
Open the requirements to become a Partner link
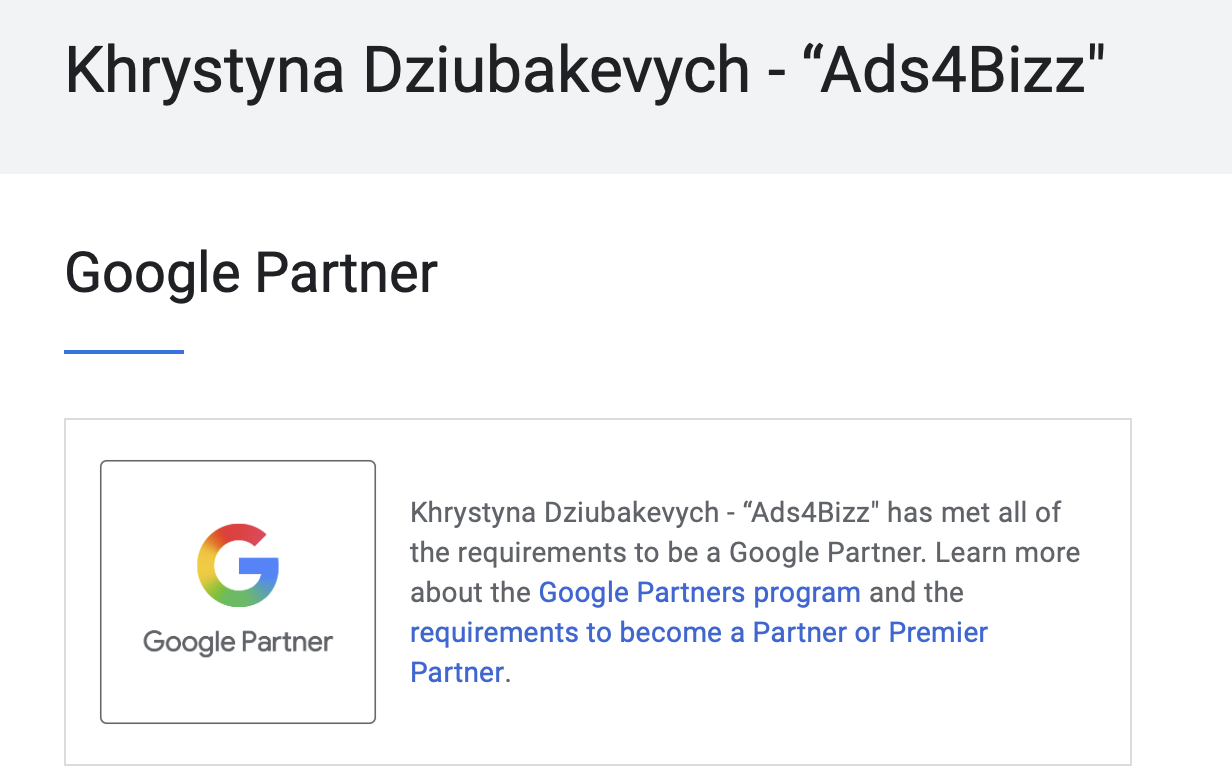(699, 632)
